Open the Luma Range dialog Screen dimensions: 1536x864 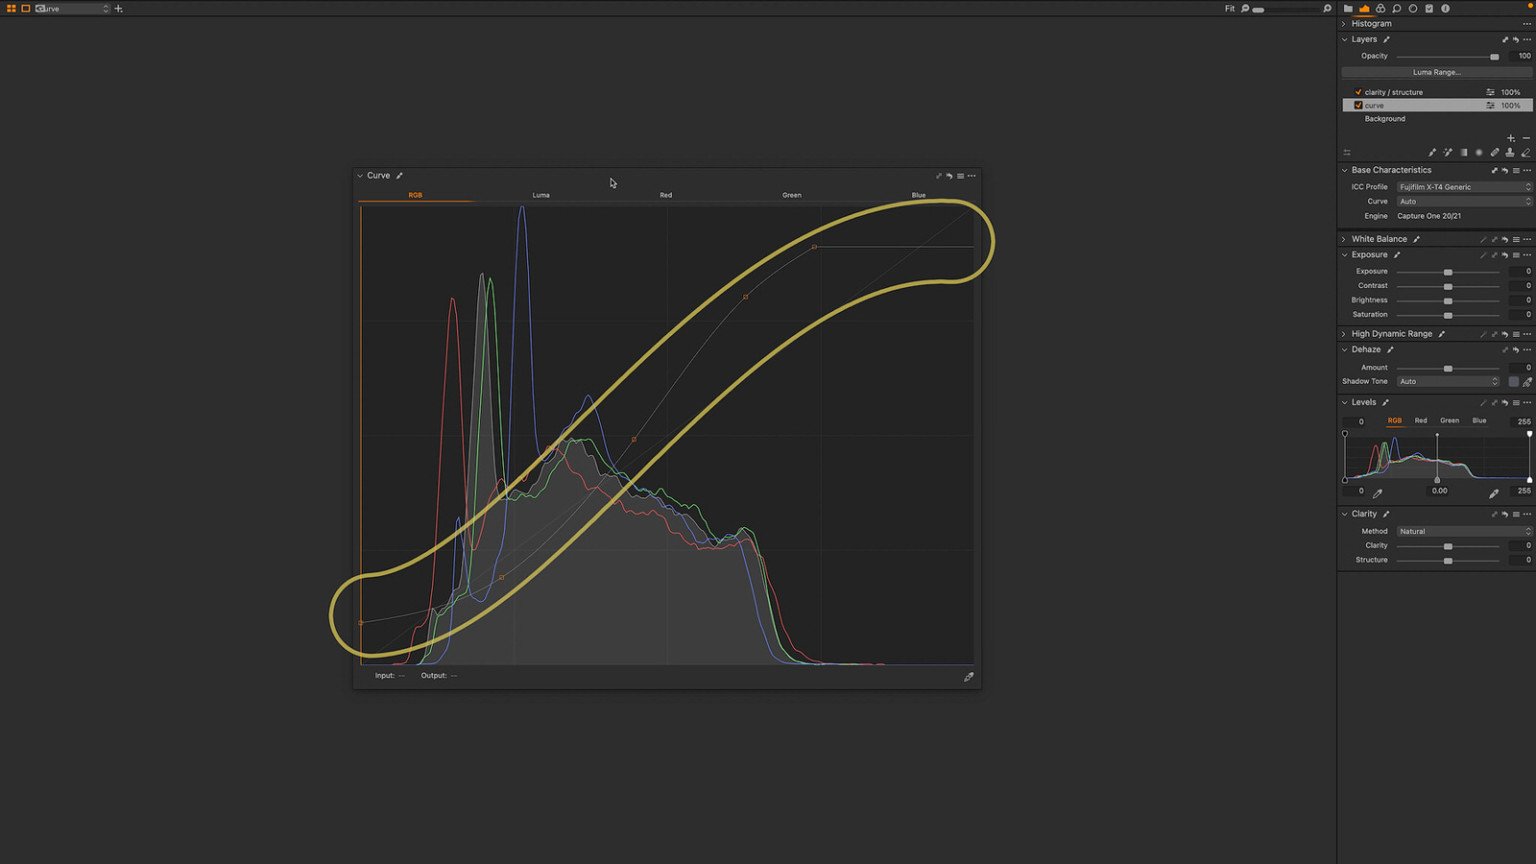[1436, 72]
